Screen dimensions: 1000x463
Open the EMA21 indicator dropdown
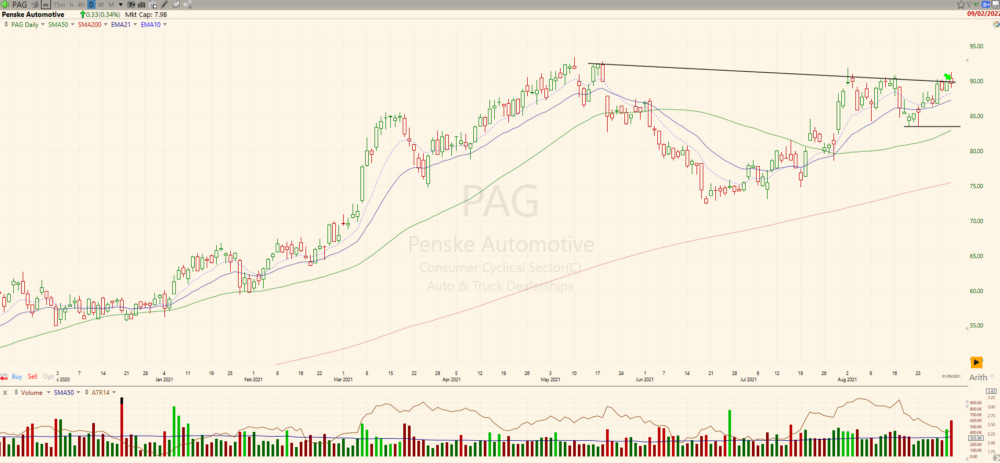click(x=135, y=24)
